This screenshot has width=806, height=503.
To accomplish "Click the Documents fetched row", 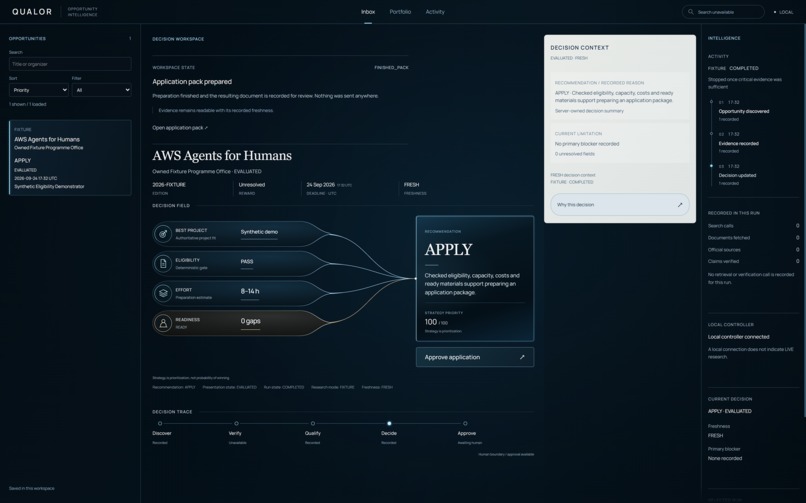I will 754,238.
